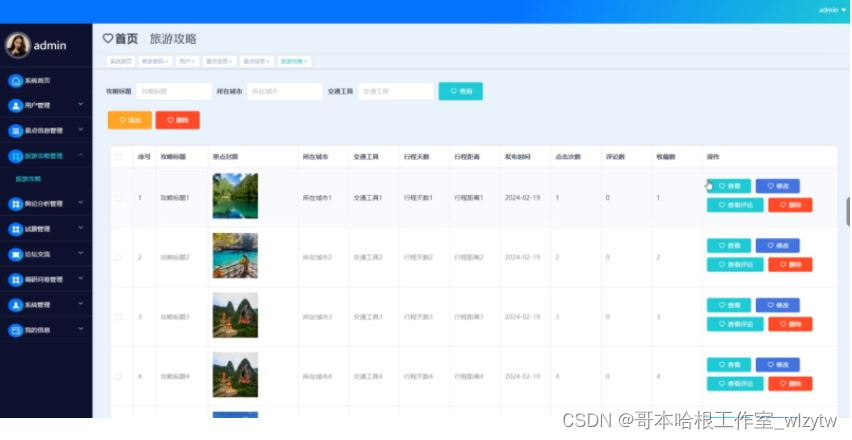Tick the checkbox for row 攻略标题1

pyautogui.click(x=119, y=198)
